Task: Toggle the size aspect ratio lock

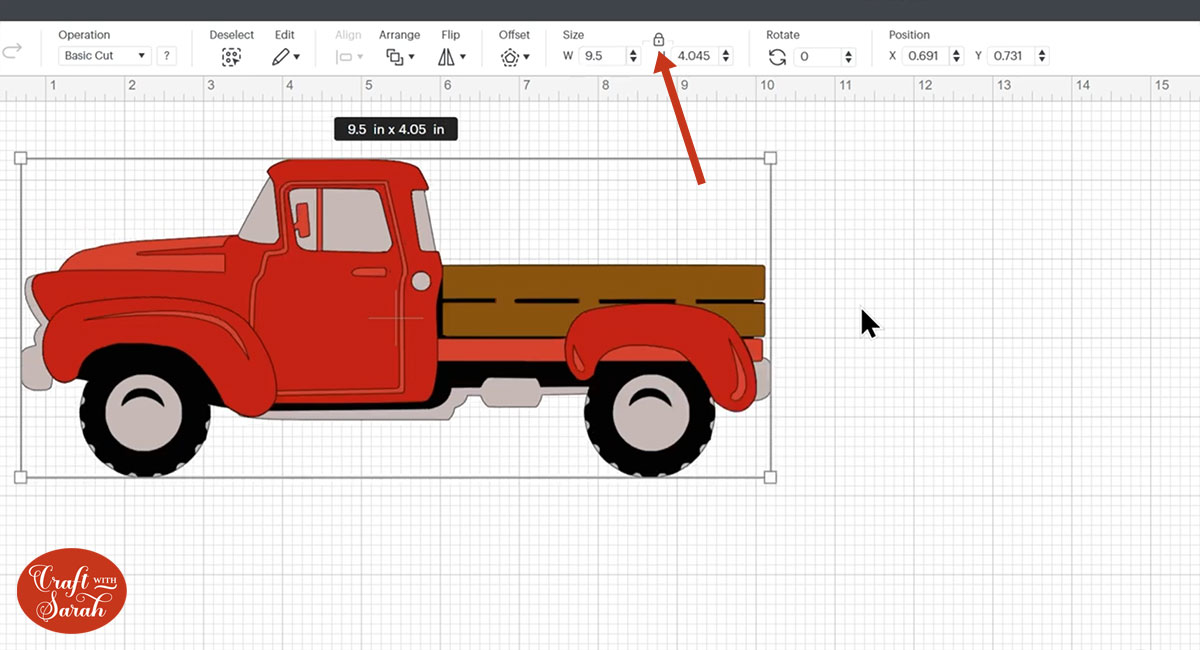Action: [658, 40]
